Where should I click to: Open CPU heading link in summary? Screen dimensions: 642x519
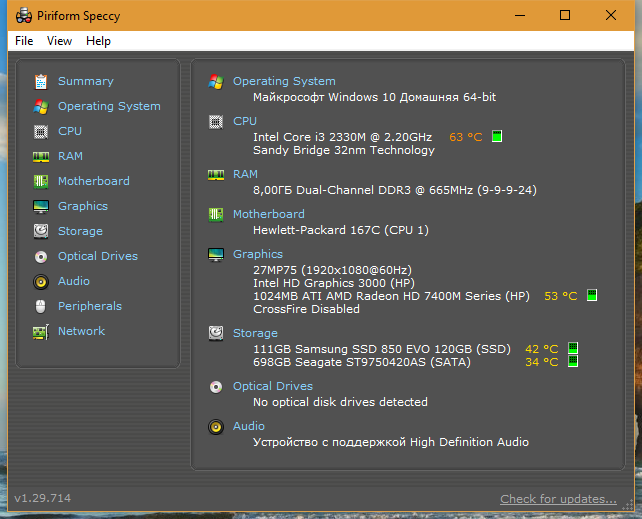245,121
